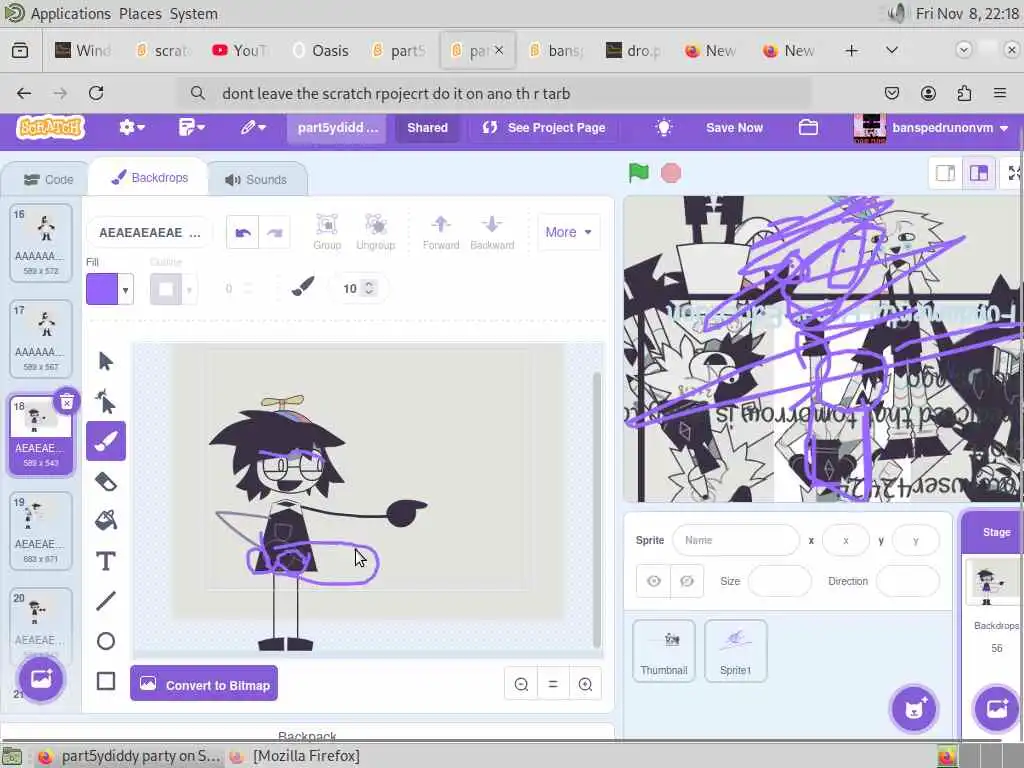Open the System menu
1024x768 pixels.
pos(193,13)
